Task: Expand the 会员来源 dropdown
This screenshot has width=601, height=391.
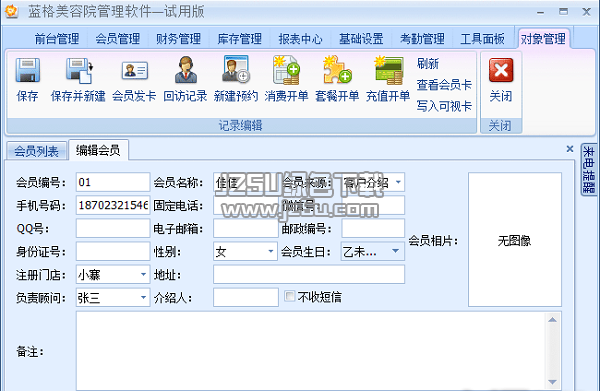Action: (398, 182)
